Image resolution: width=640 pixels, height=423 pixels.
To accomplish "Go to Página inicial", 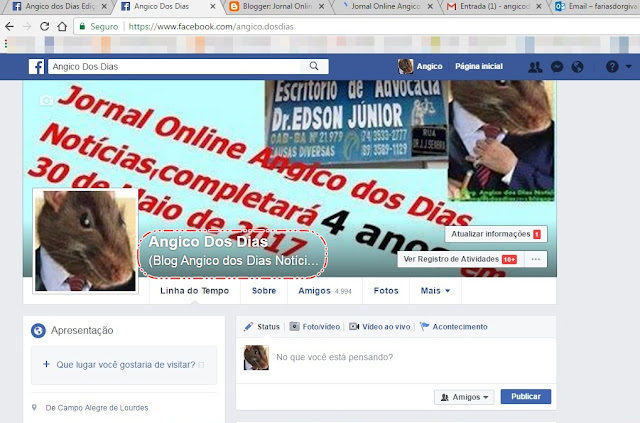I will (x=479, y=66).
